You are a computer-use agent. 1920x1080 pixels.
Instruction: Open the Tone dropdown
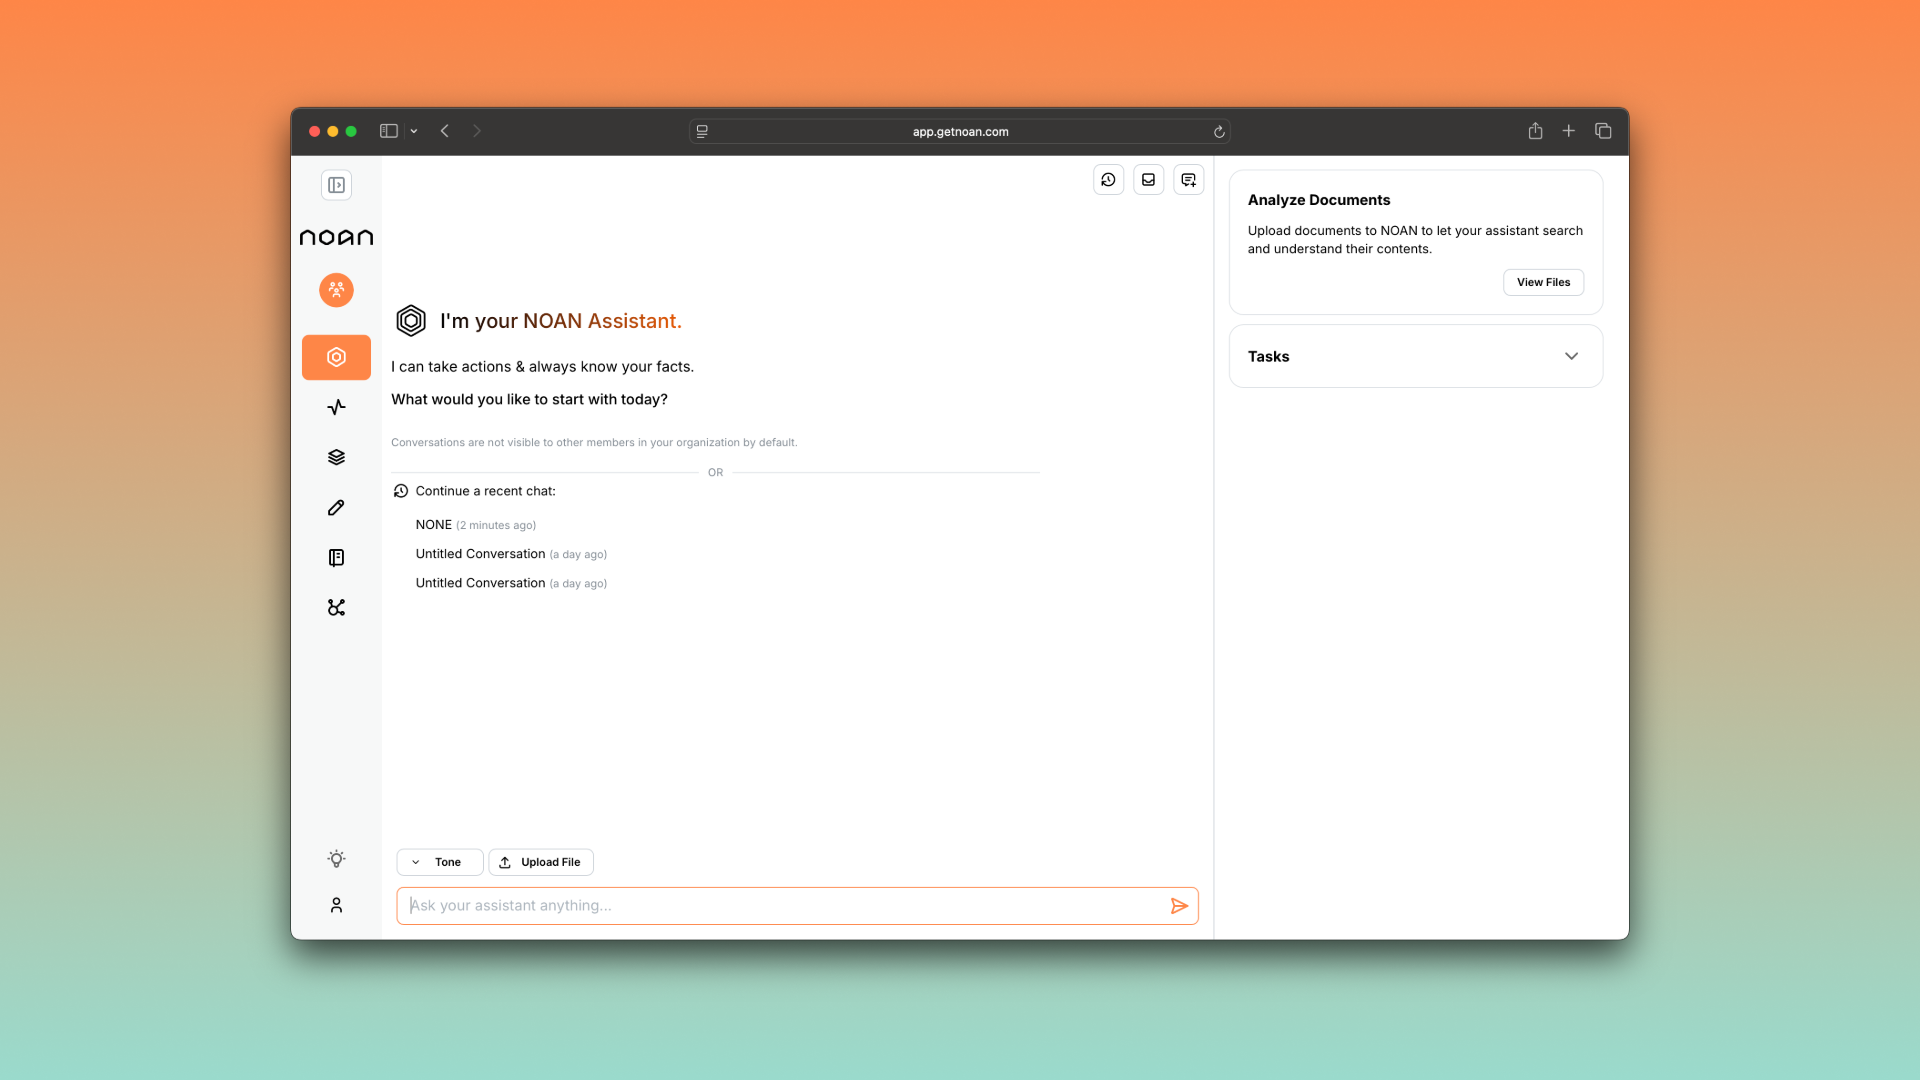(438, 861)
